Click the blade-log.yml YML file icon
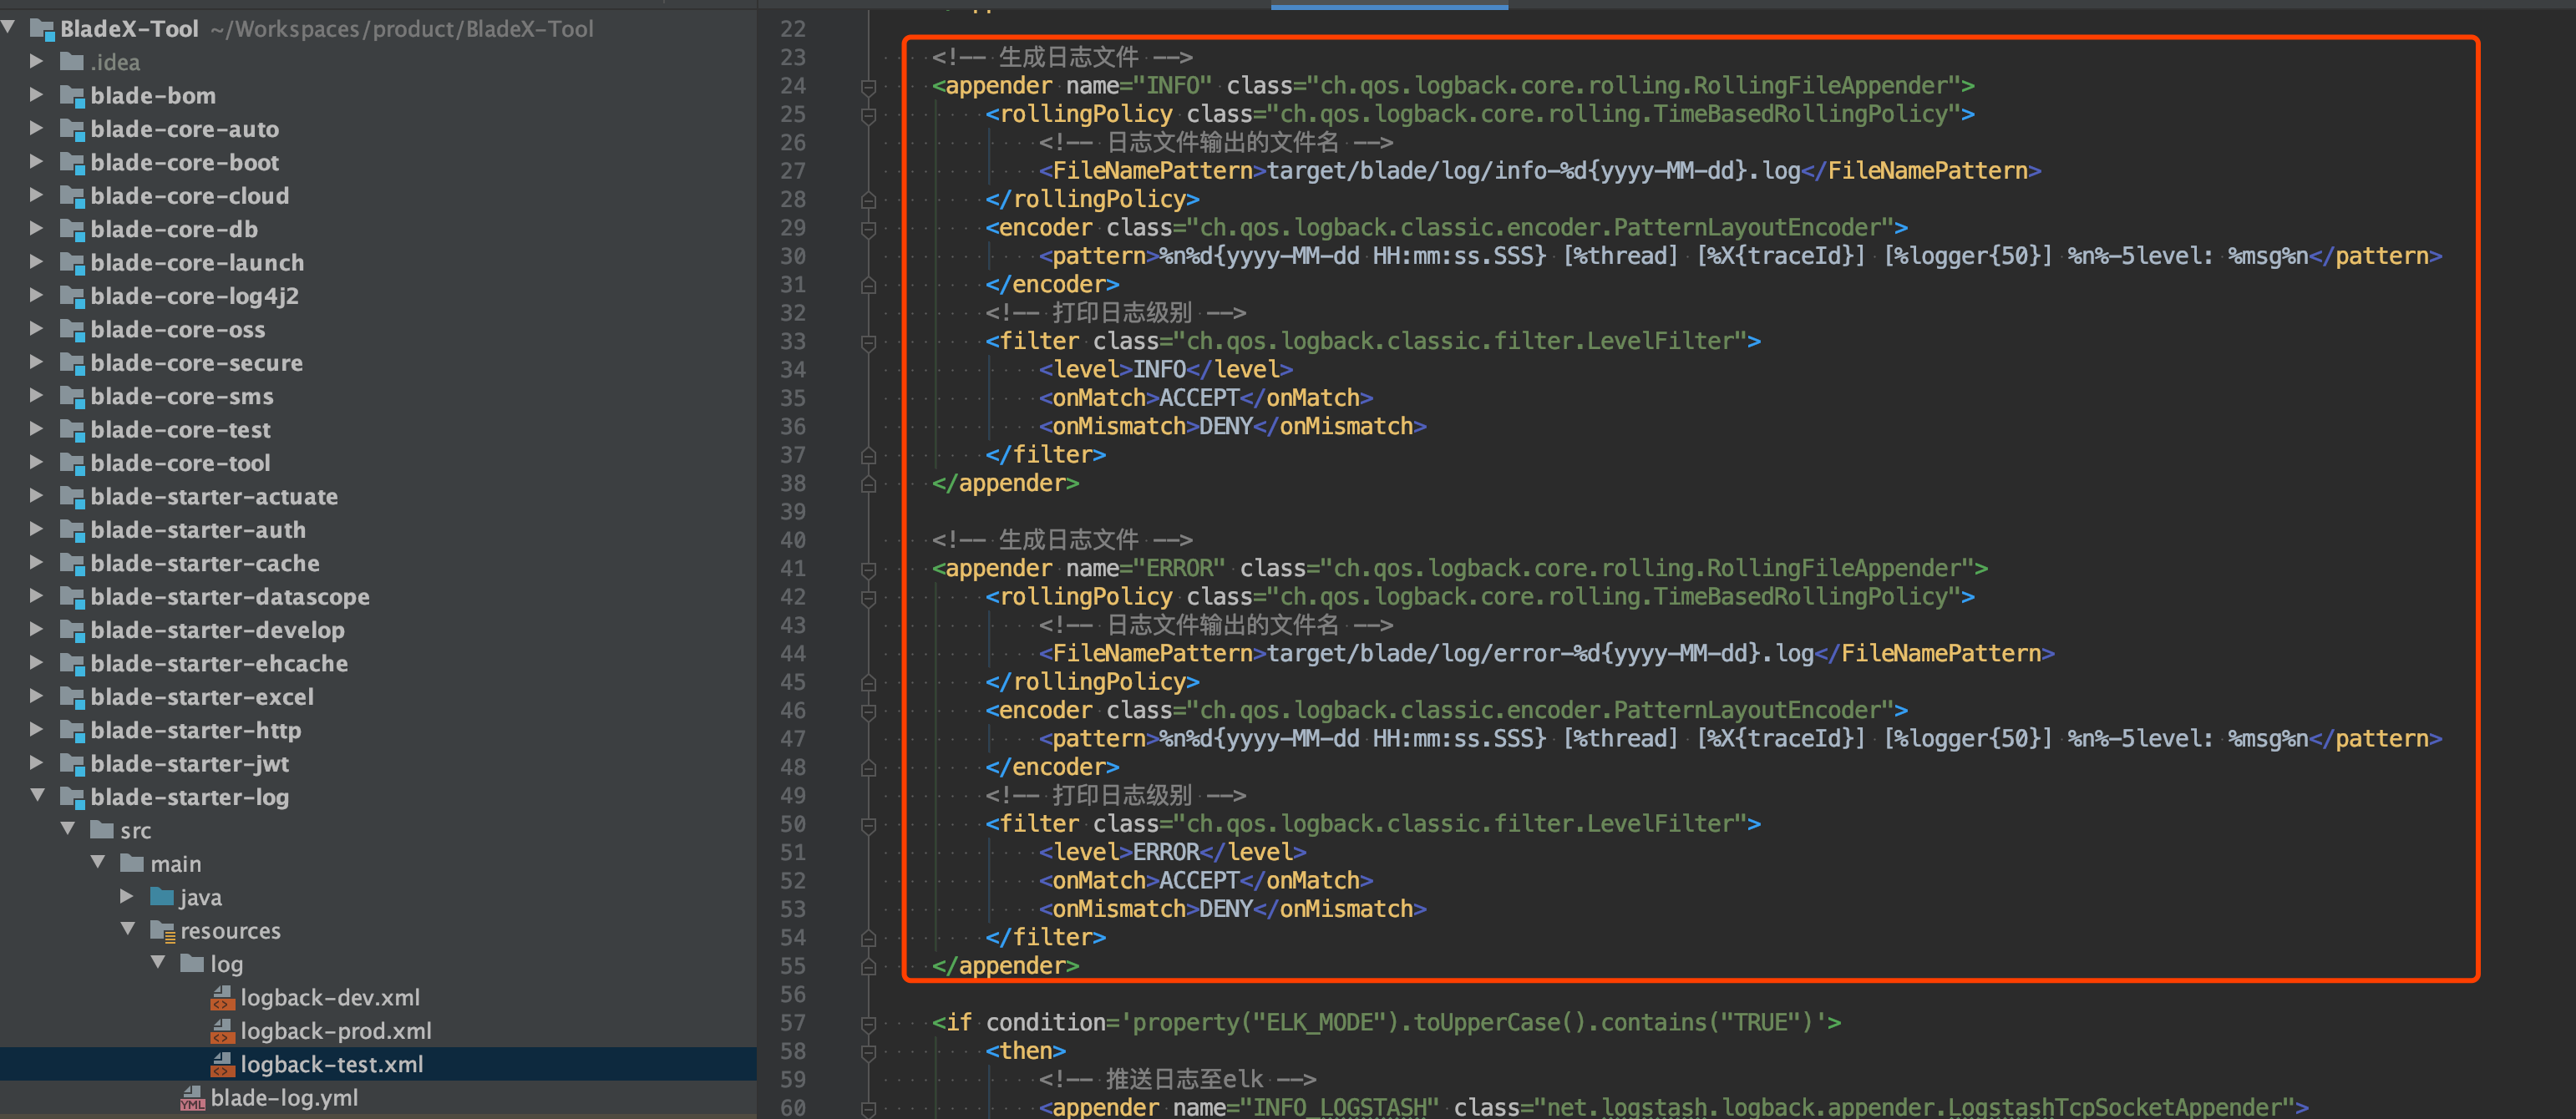 tap(193, 1098)
